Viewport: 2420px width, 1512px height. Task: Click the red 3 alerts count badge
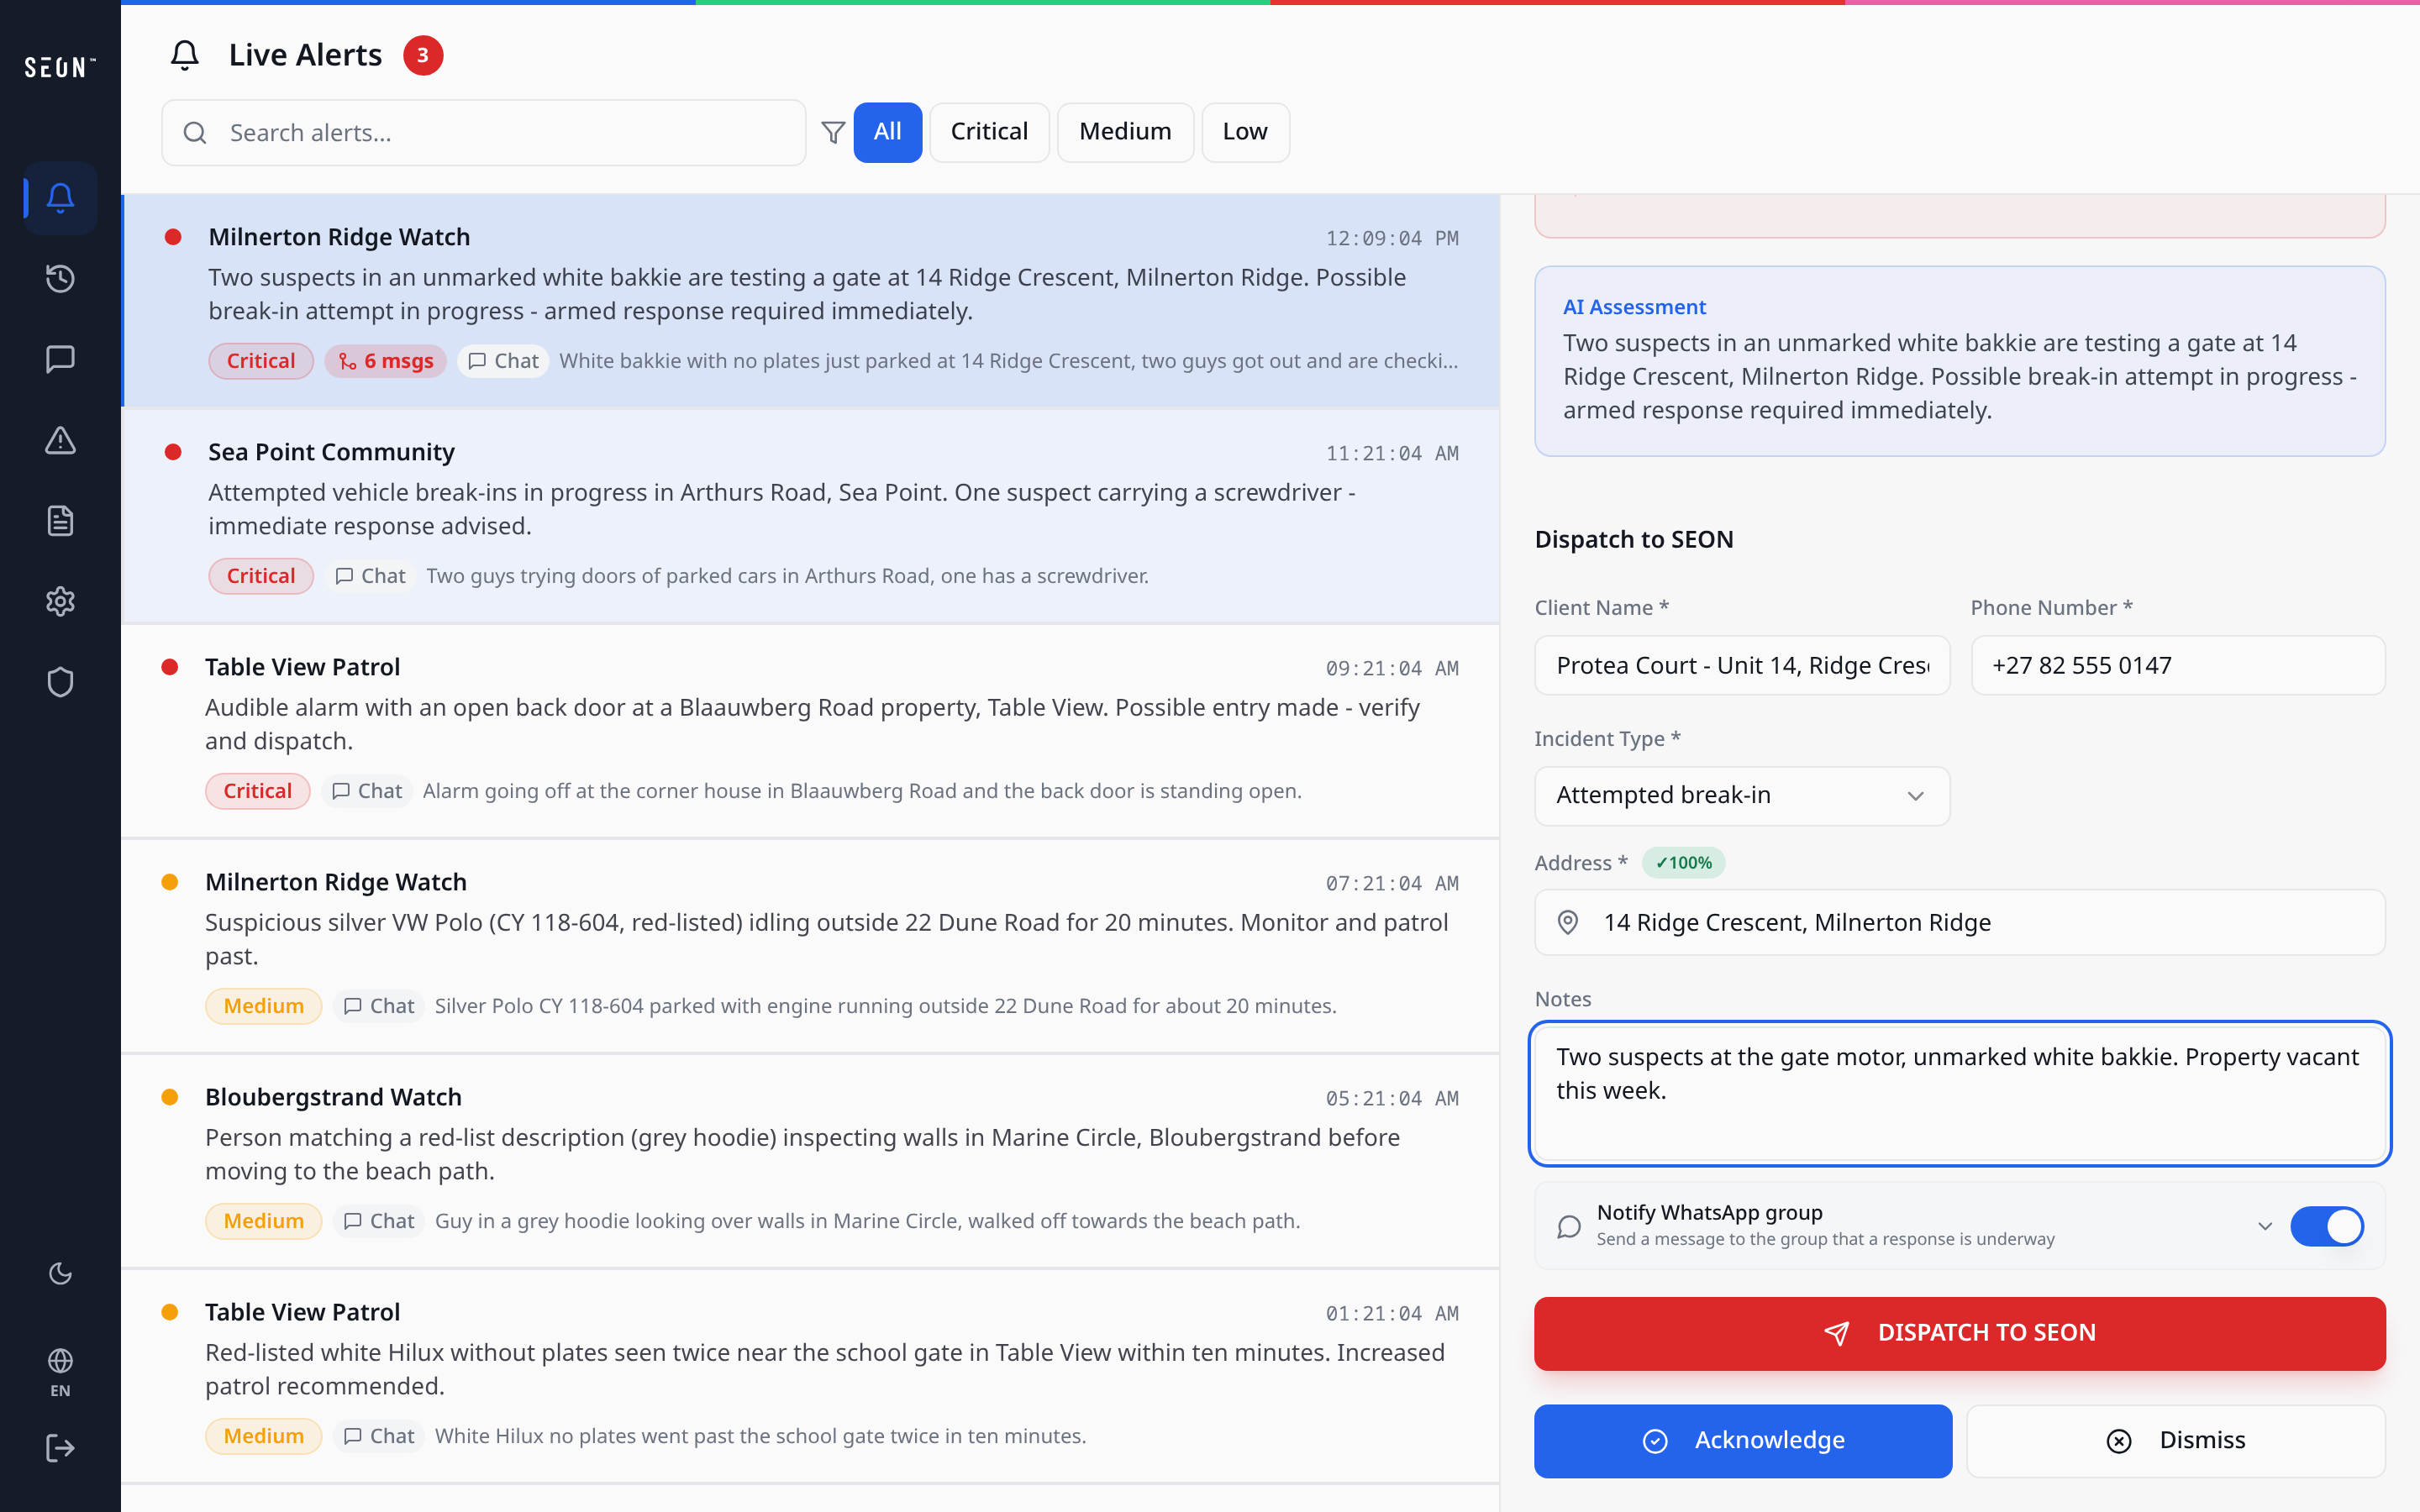click(423, 55)
